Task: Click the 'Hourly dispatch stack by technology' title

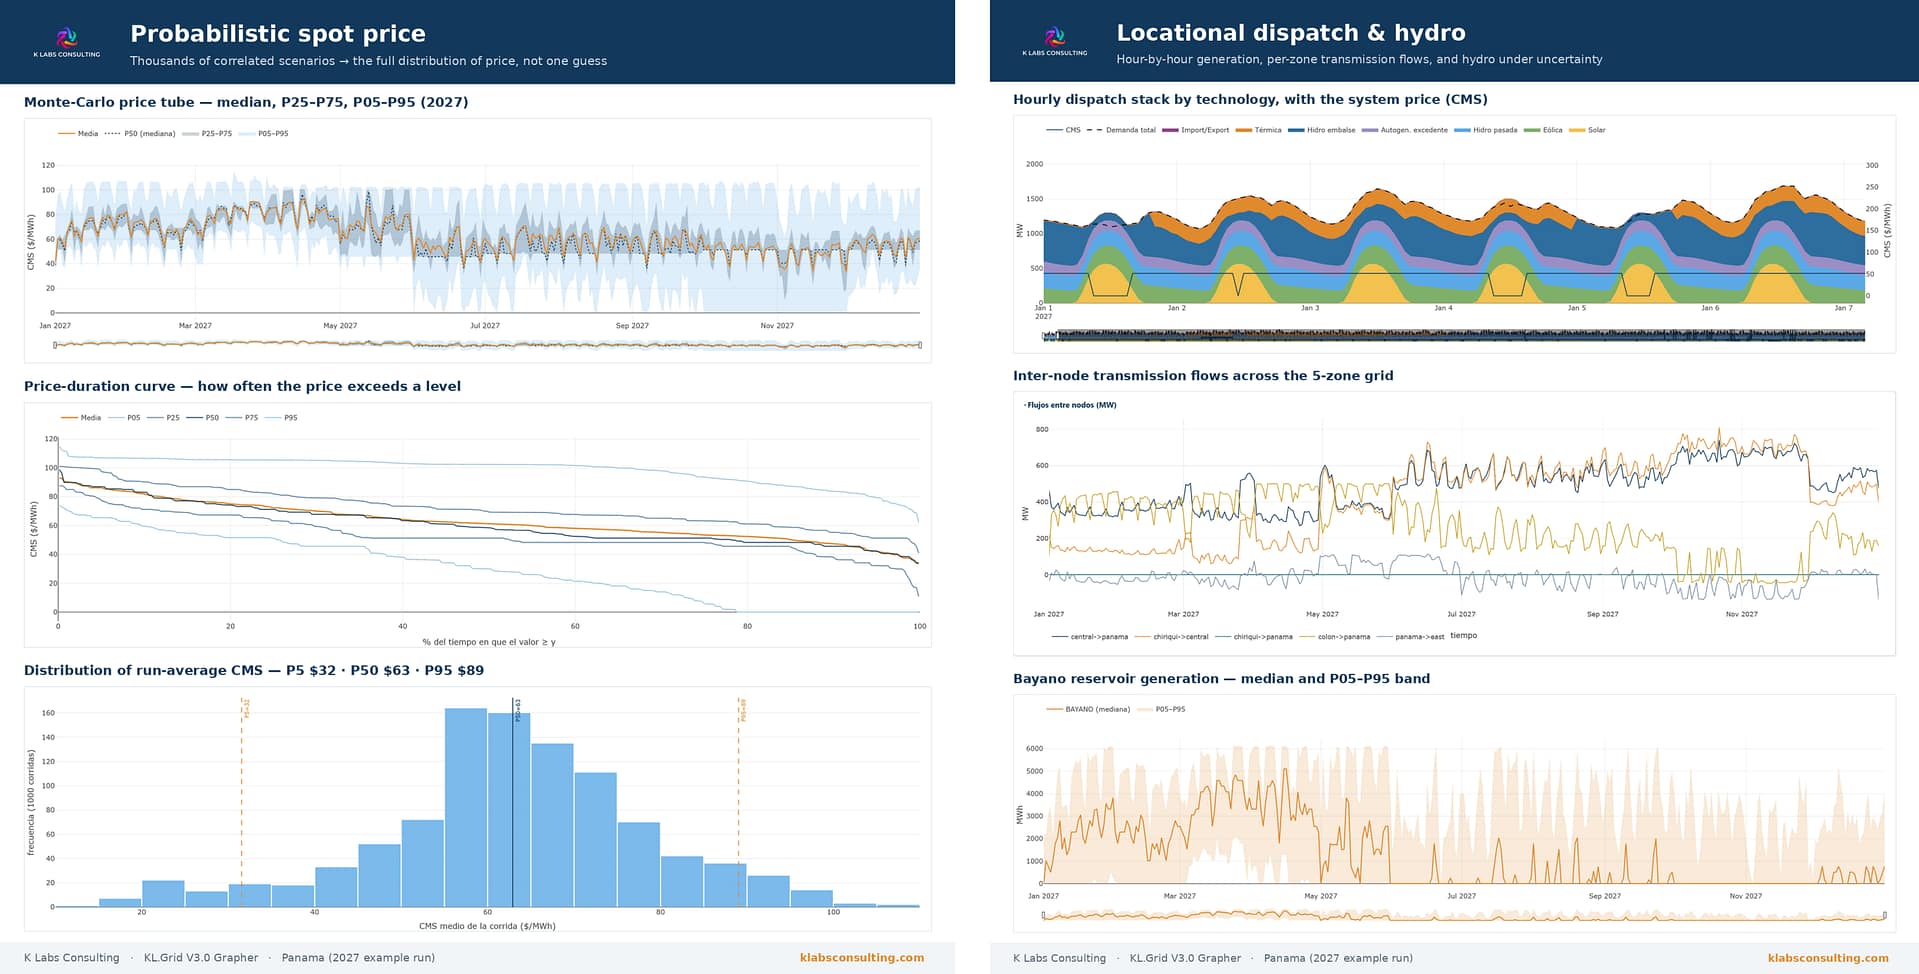Action: coord(1250,99)
